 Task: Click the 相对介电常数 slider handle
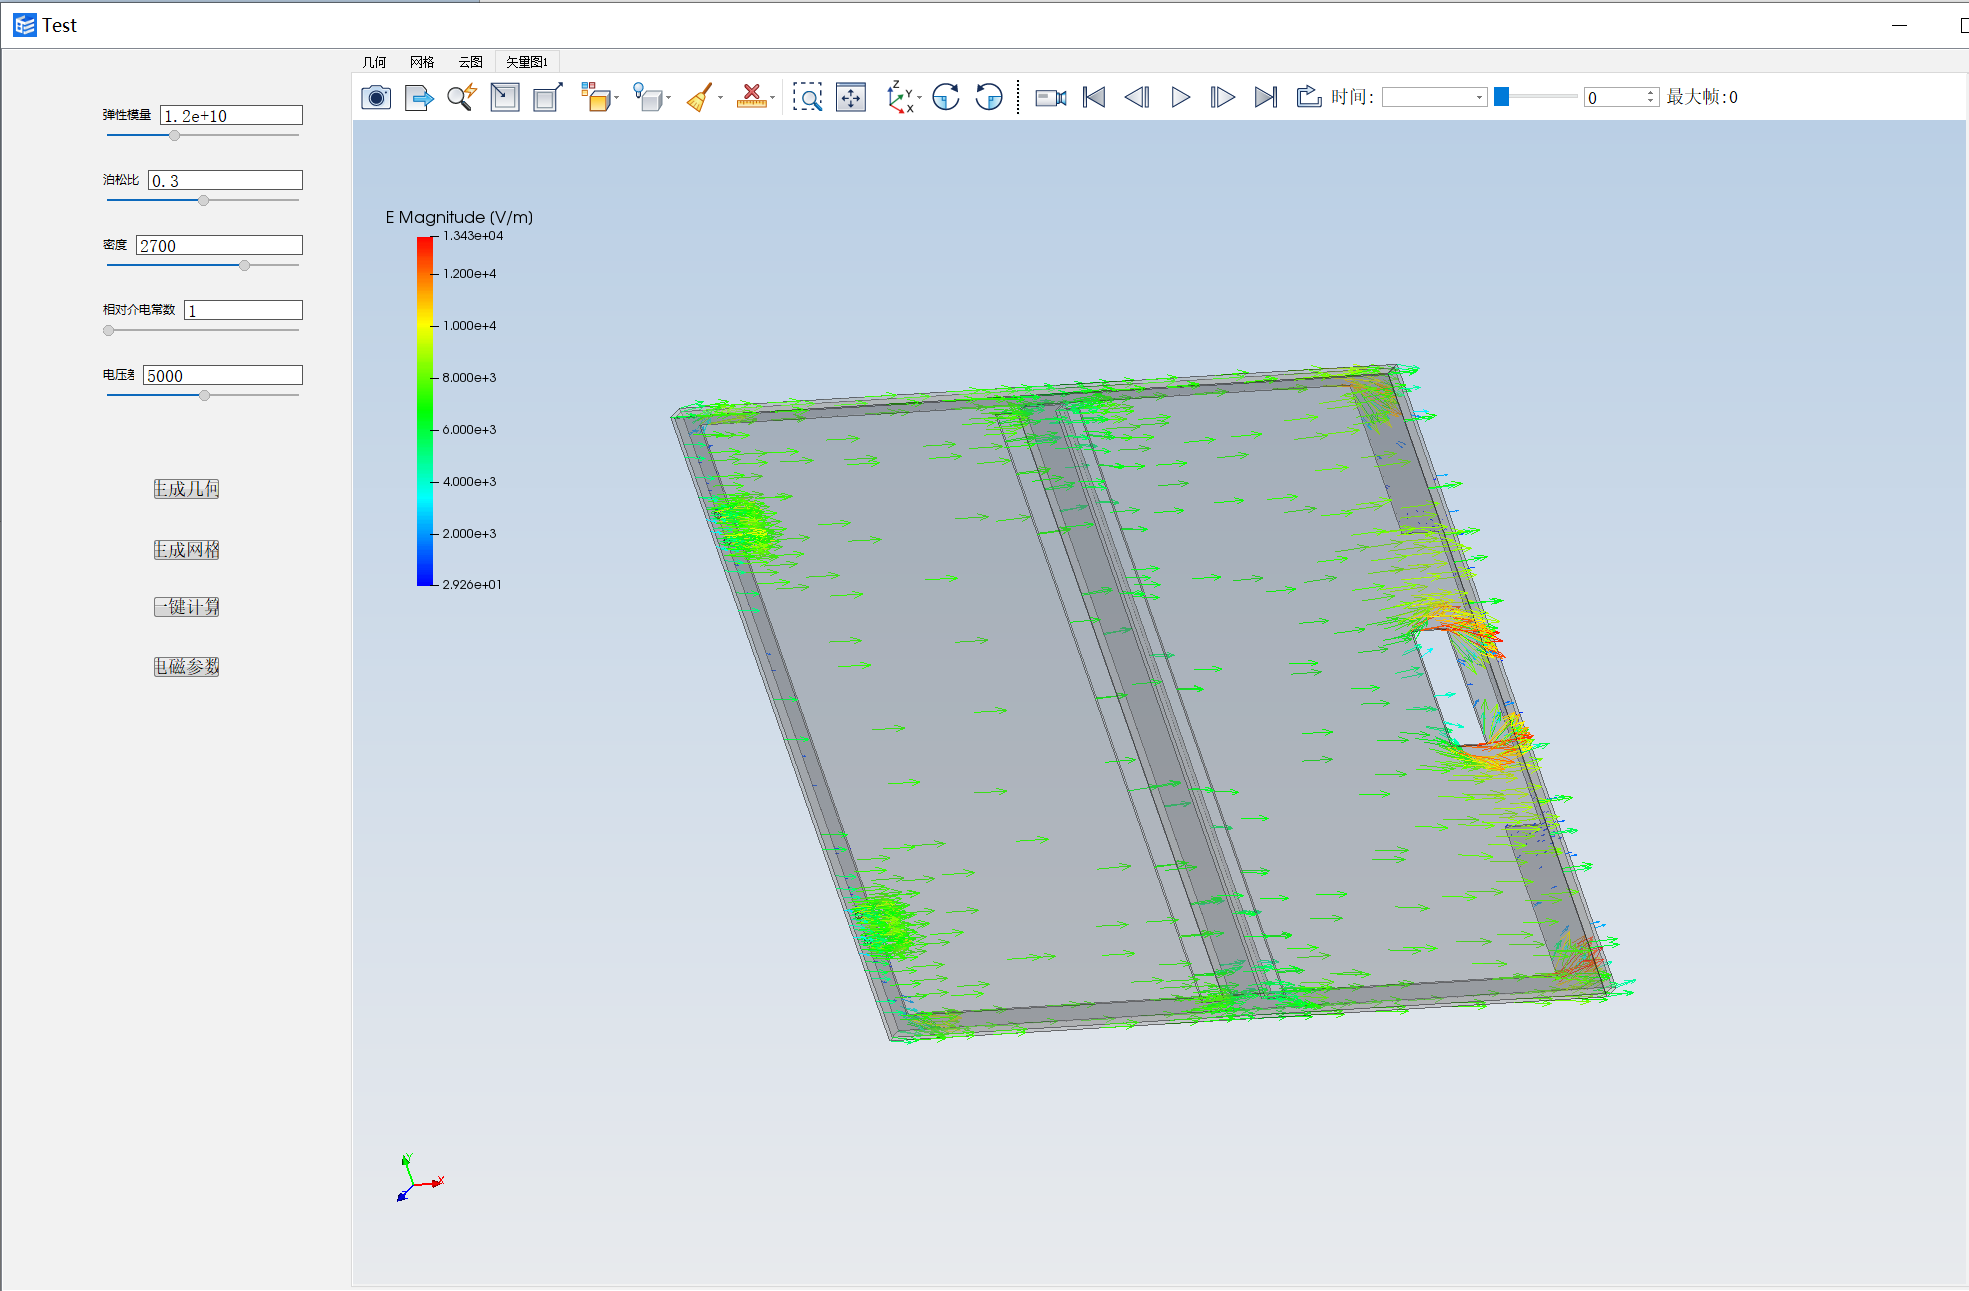[x=109, y=330]
